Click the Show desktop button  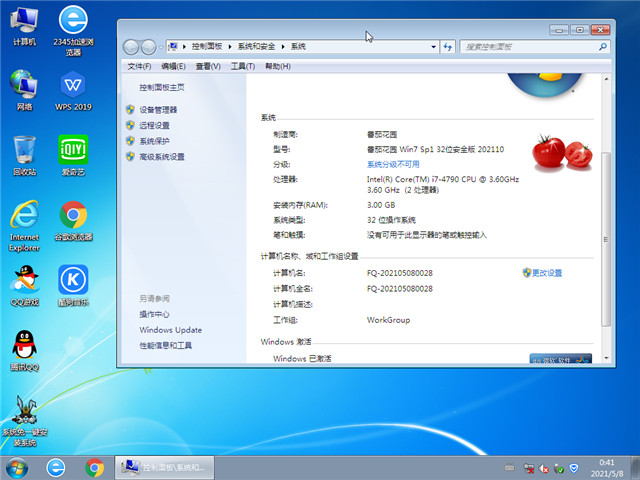(635, 468)
